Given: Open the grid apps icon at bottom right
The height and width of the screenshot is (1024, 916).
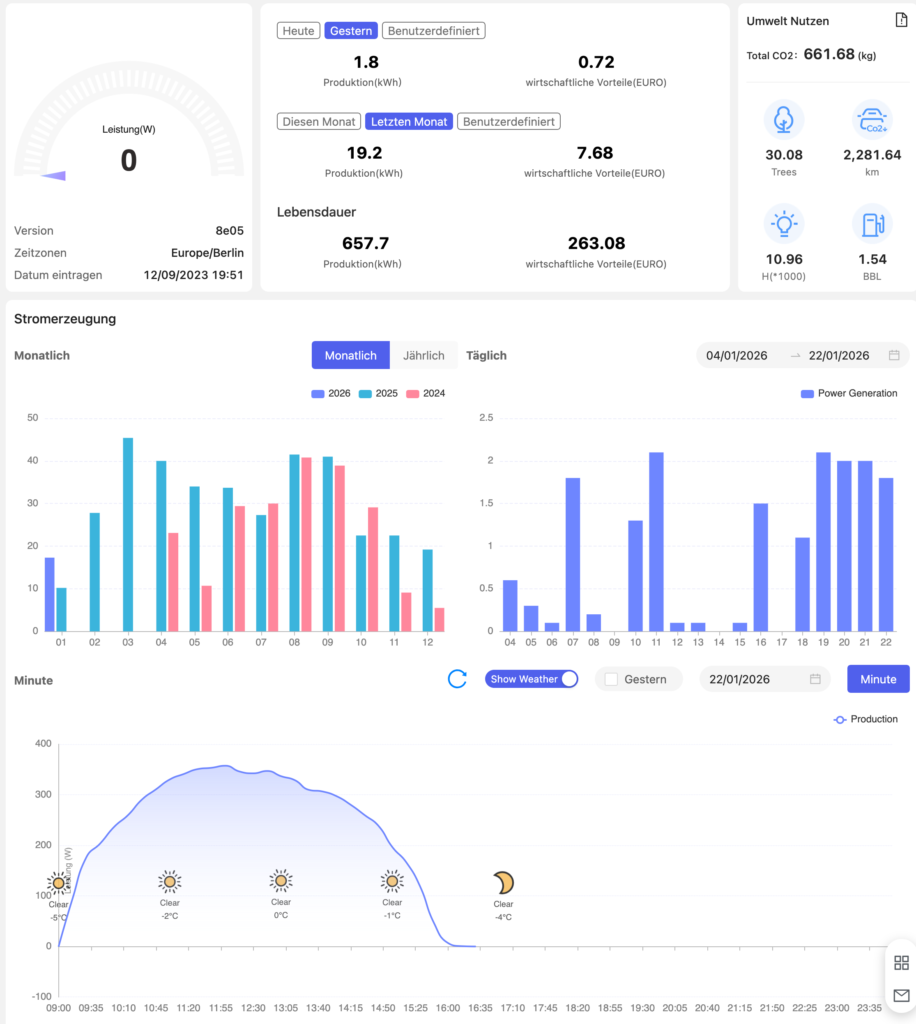Looking at the screenshot, I should tap(901, 962).
